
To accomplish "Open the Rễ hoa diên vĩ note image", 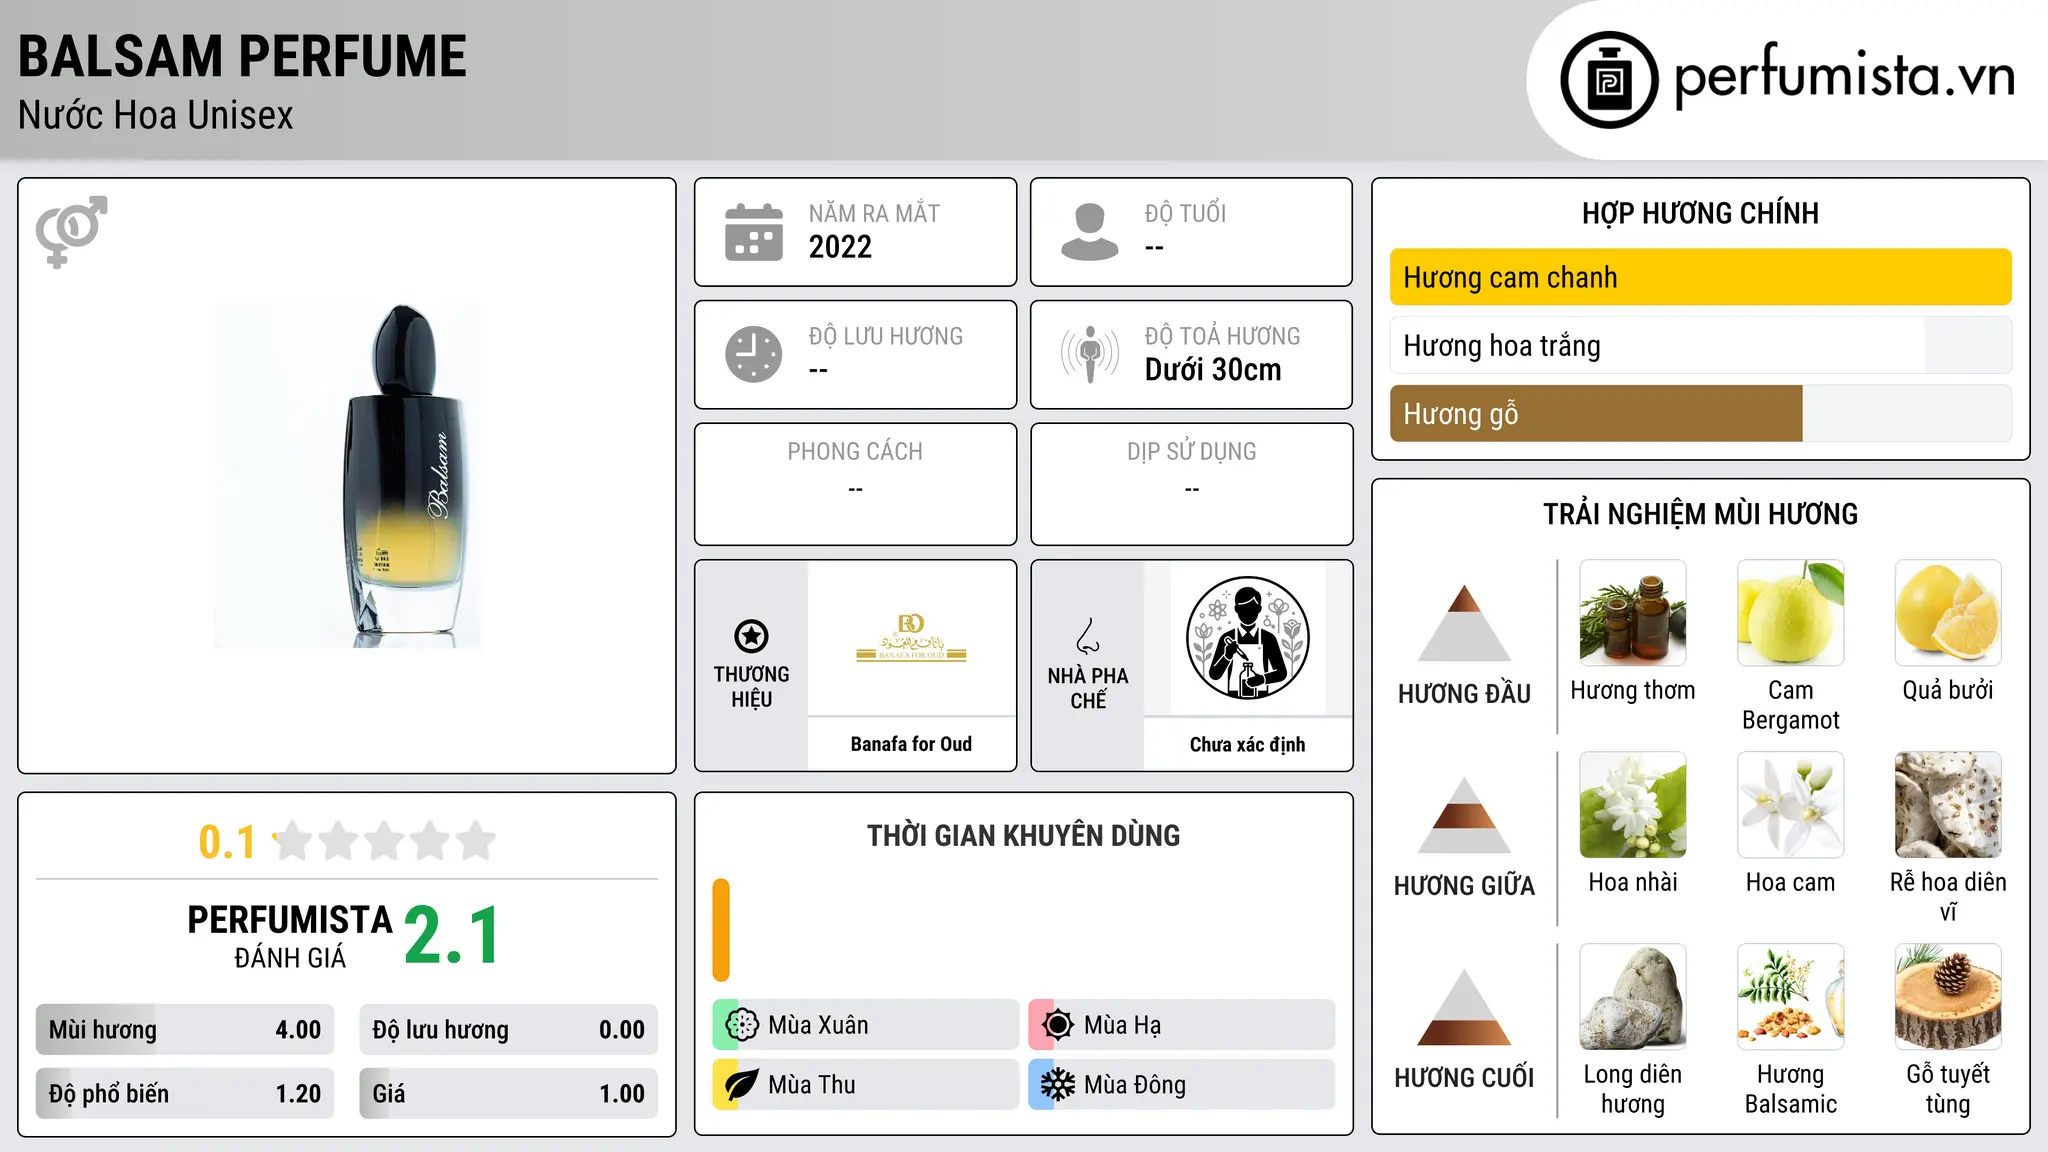I will pos(1948,805).
